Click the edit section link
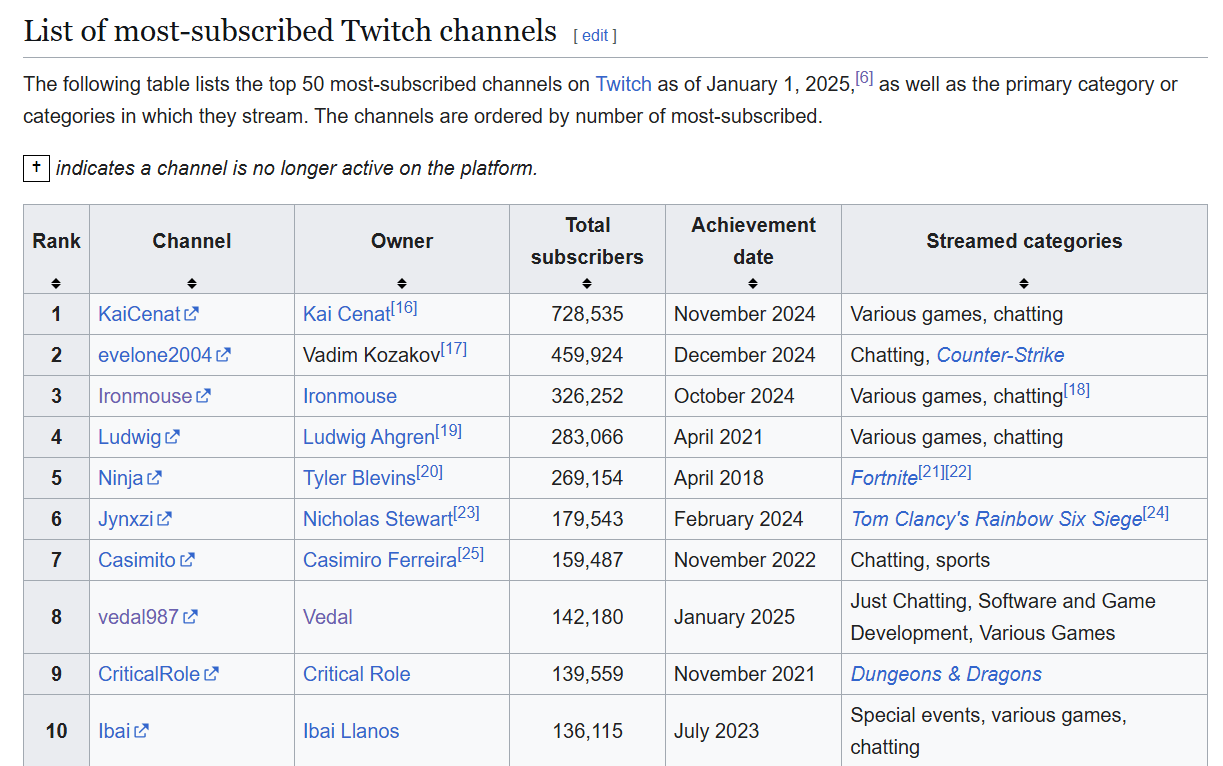The height and width of the screenshot is (766, 1223). [595, 35]
